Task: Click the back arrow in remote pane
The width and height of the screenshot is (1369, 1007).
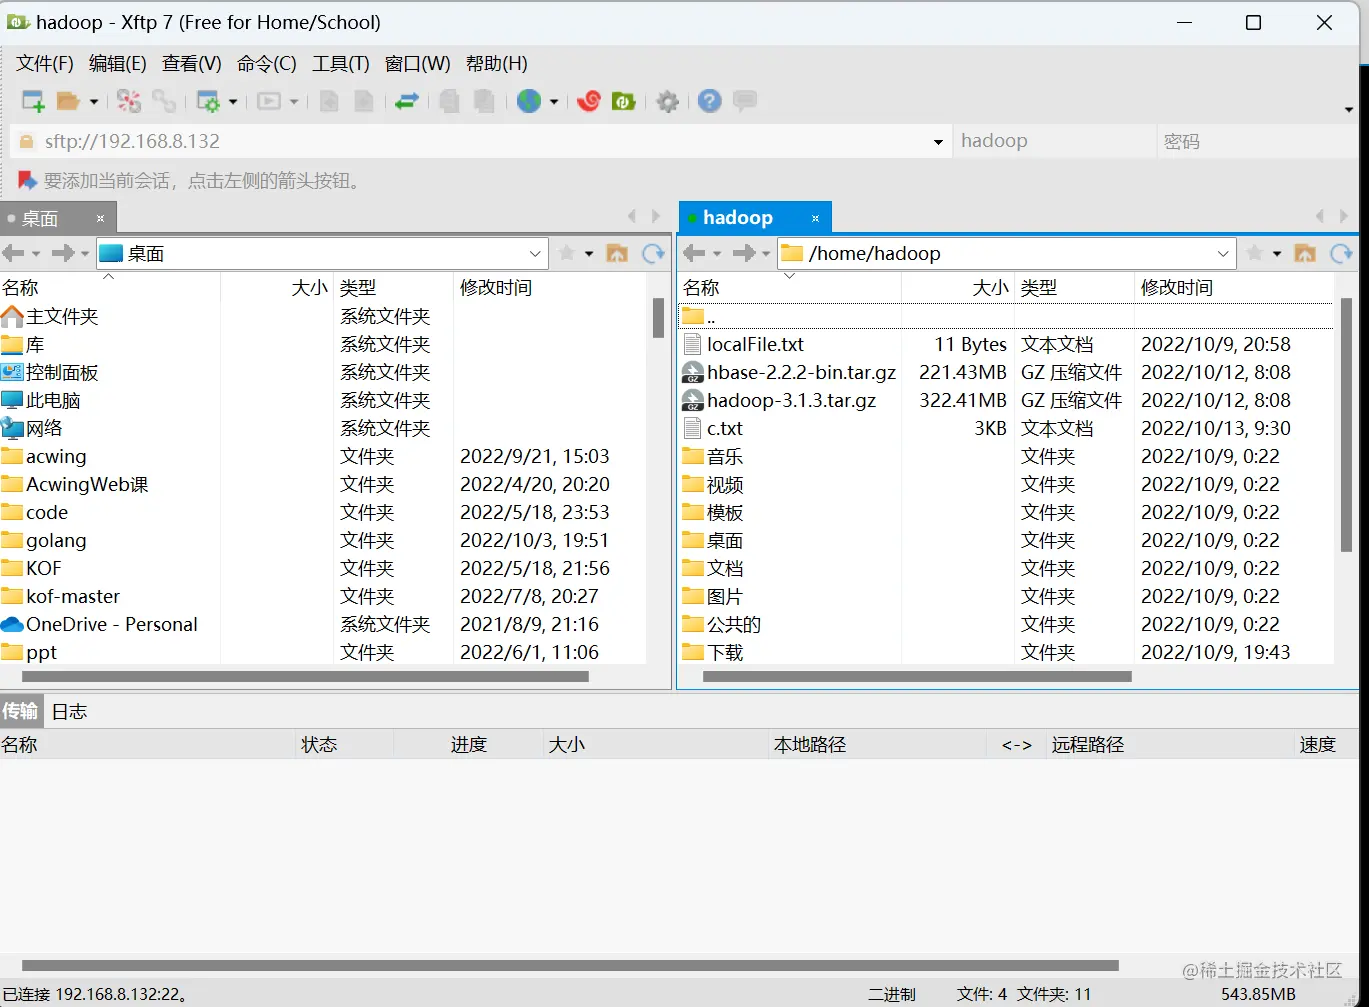Action: pos(695,254)
